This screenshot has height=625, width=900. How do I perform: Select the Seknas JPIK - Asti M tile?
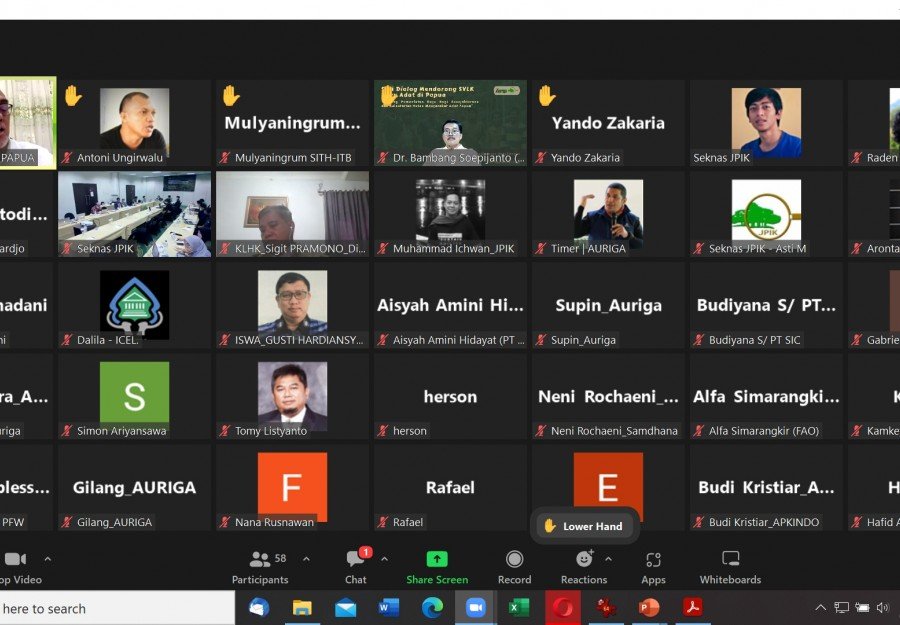[766, 214]
